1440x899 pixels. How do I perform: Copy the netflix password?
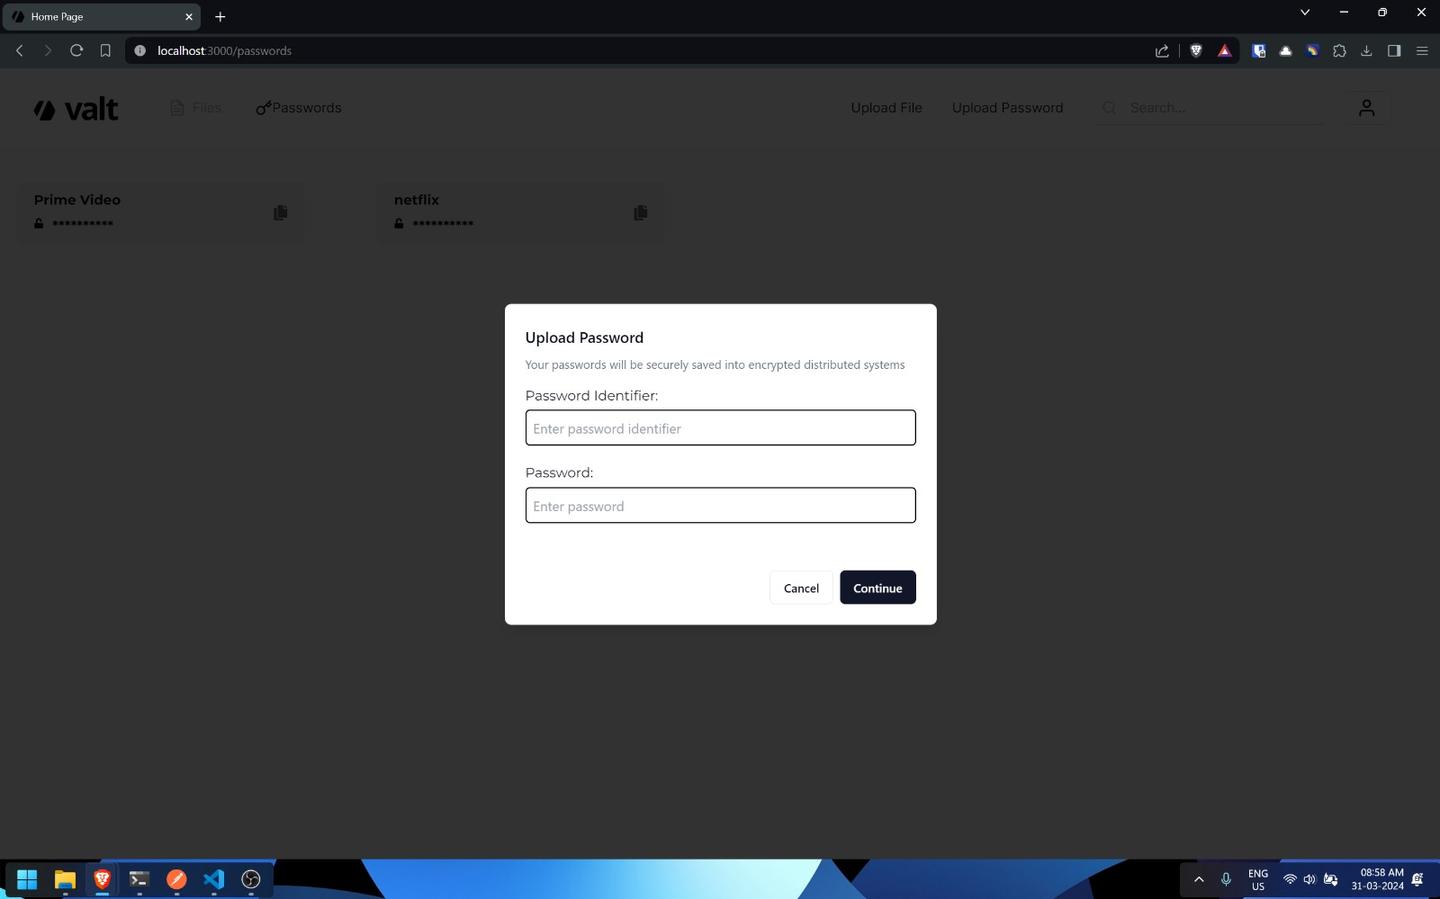pos(640,213)
